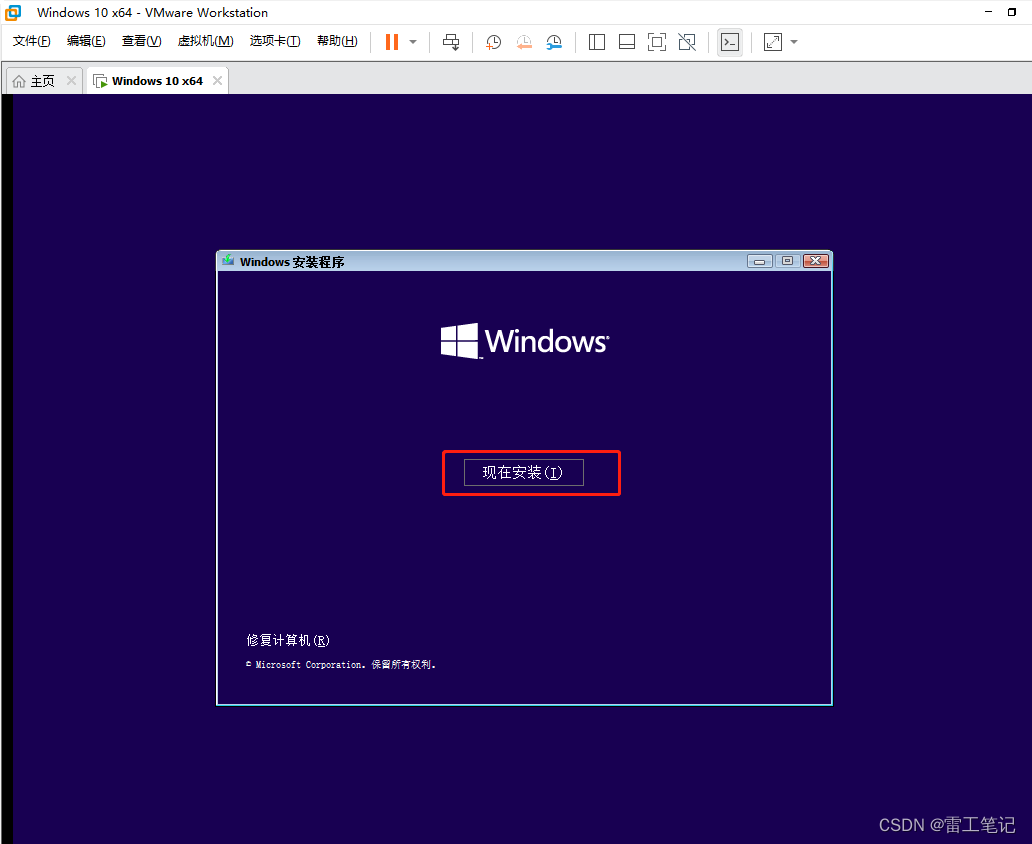The width and height of the screenshot is (1032, 844).
Task: Pause the virtual machine
Action: coord(392,42)
